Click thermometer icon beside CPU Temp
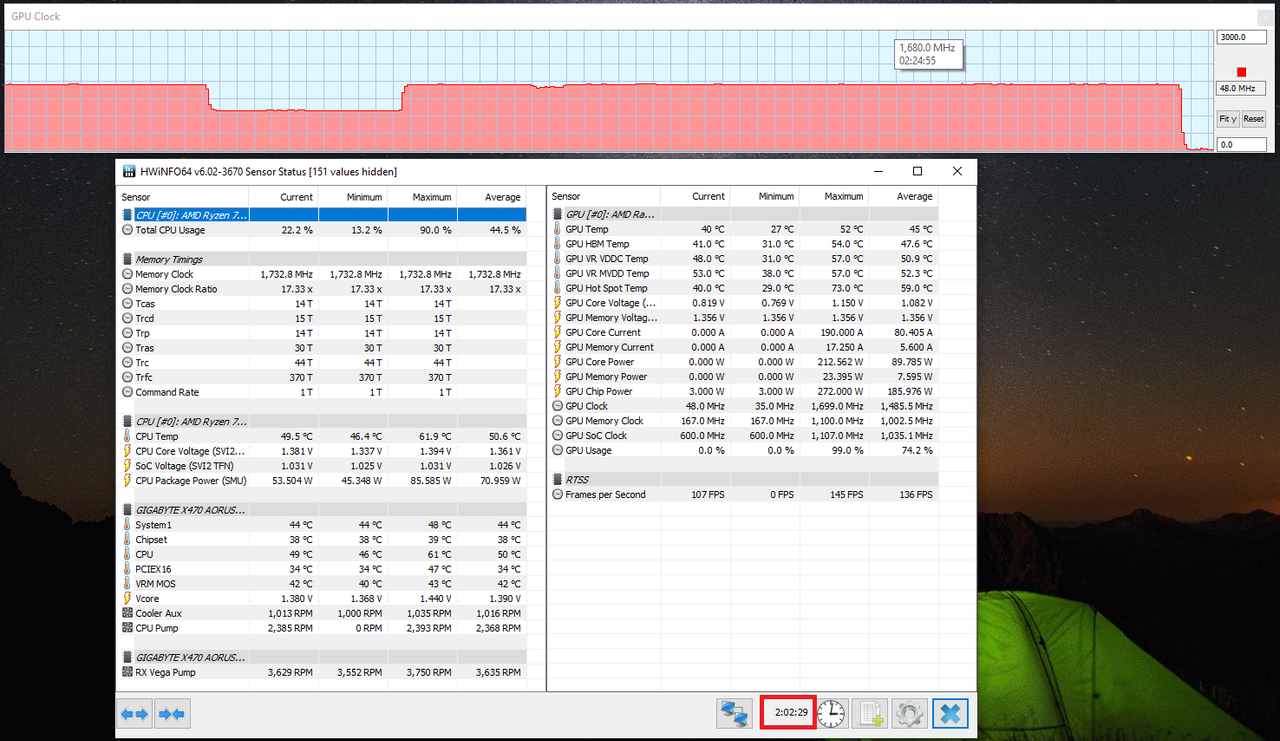This screenshot has height=741, width=1280. [x=127, y=436]
